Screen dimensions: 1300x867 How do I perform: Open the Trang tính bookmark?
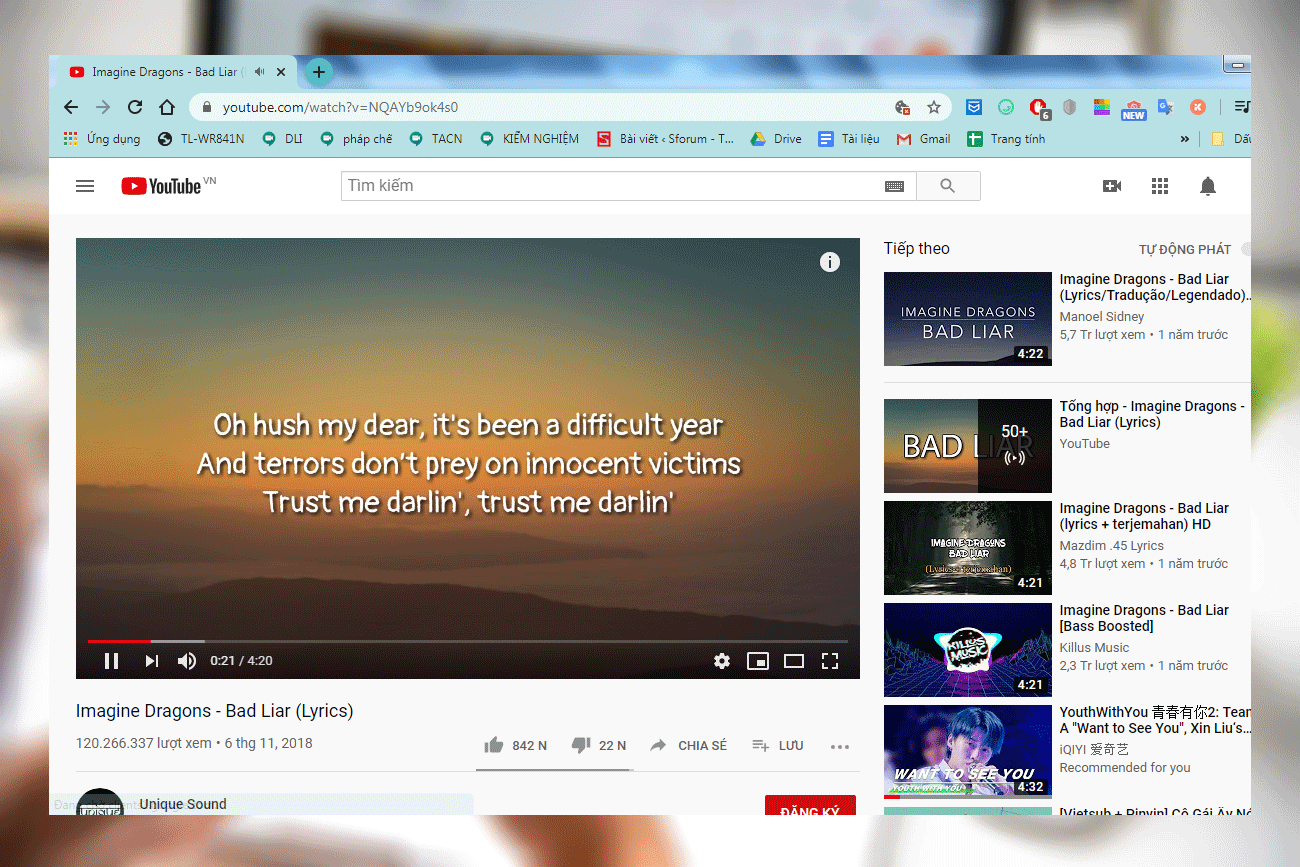point(1006,139)
